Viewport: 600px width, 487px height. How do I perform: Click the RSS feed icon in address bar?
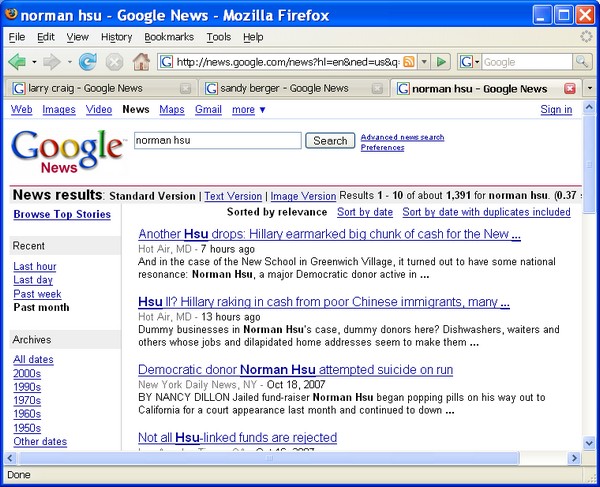(409, 62)
